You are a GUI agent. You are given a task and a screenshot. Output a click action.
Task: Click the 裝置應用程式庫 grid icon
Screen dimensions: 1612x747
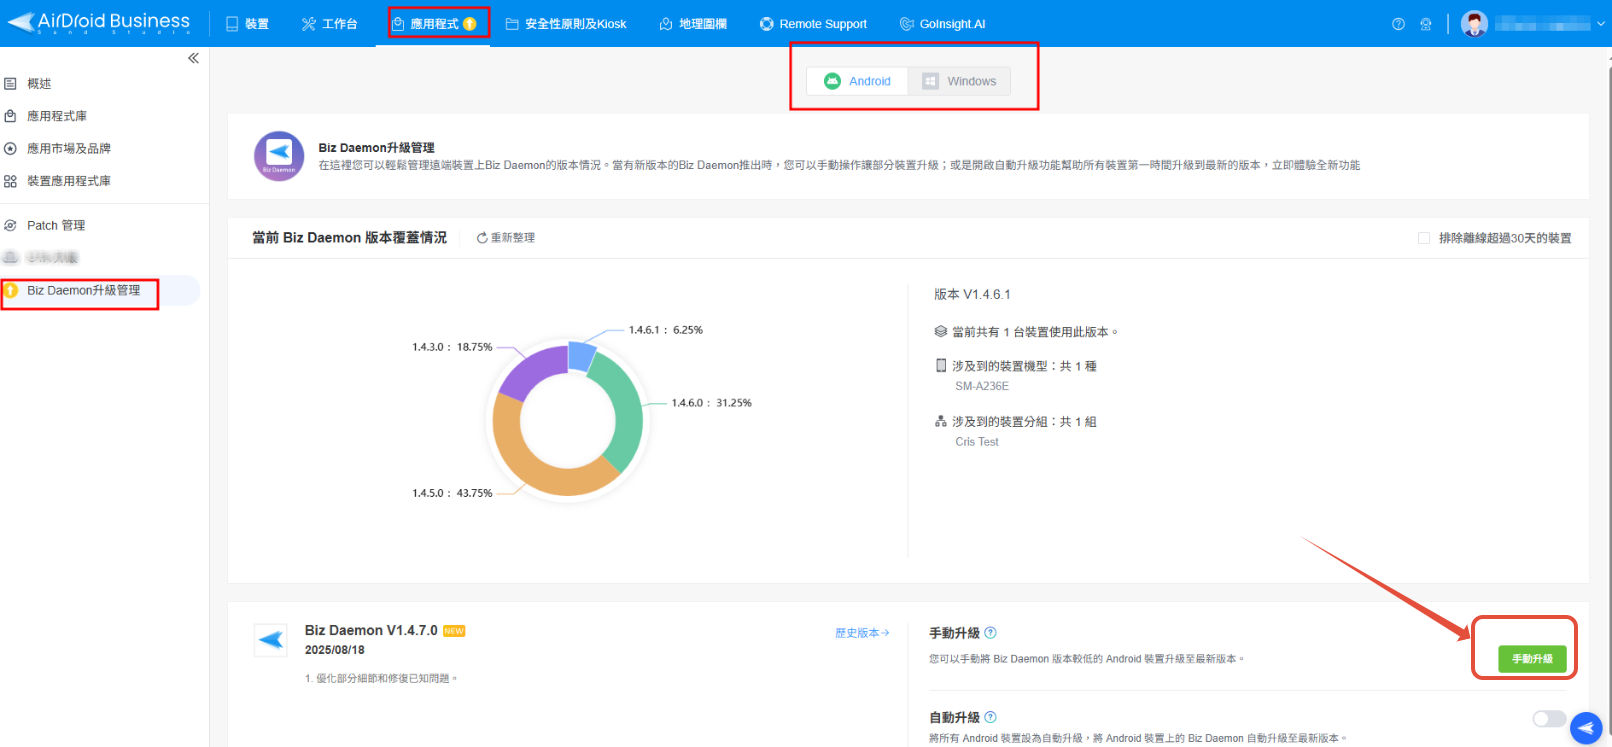click(x=10, y=181)
